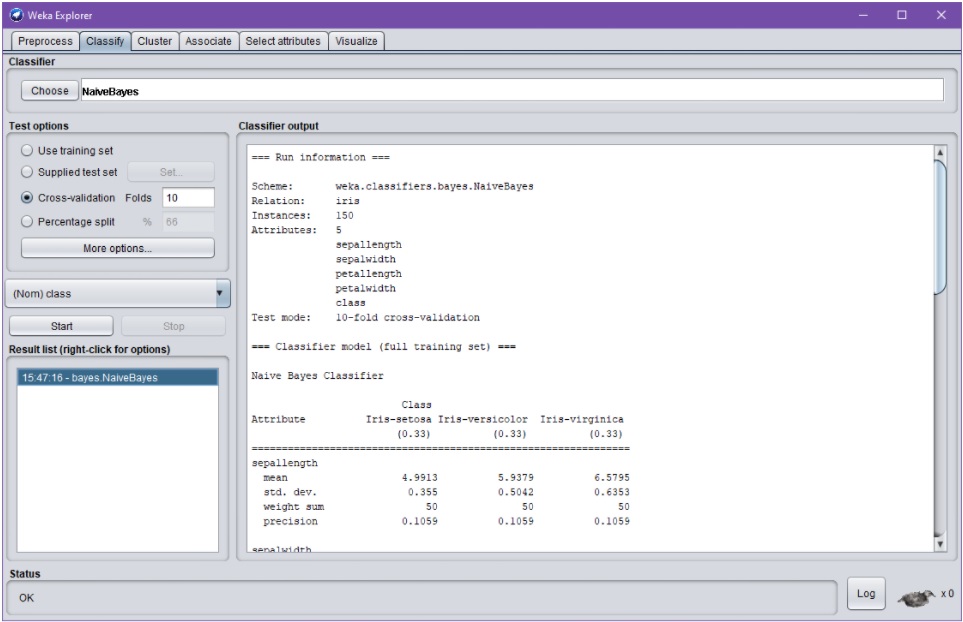Viewport: 963px width, 622px height.
Task: Select Supplied test set option
Action: [27, 172]
